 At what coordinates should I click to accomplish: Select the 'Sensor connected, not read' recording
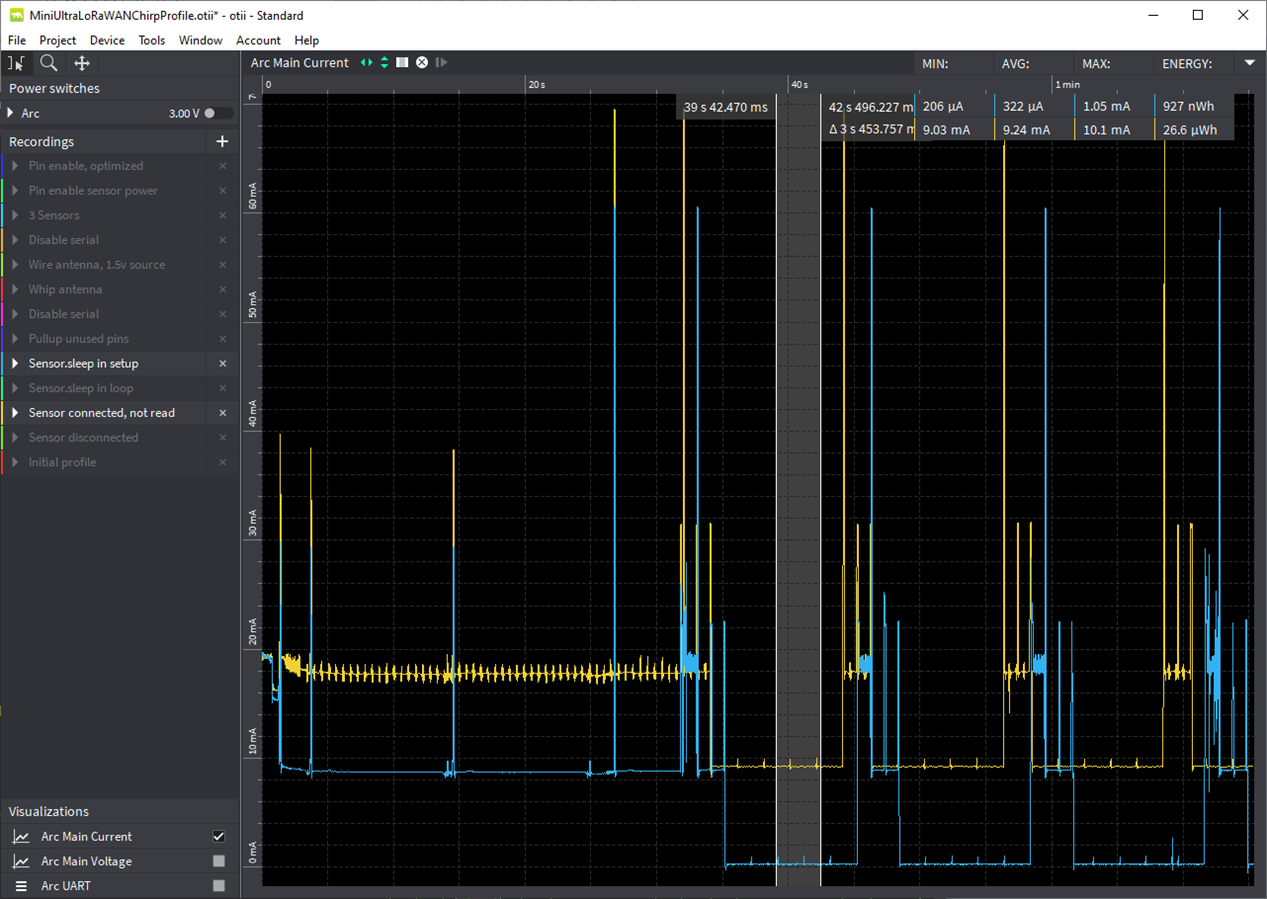coord(102,413)
